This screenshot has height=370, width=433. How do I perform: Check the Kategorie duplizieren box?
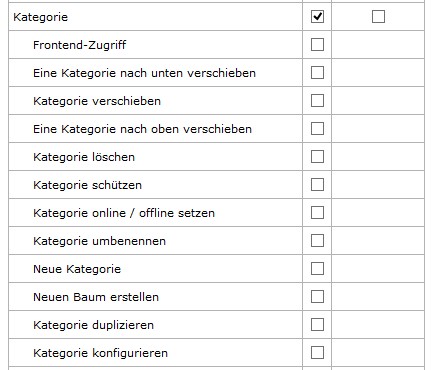(317, 324)
